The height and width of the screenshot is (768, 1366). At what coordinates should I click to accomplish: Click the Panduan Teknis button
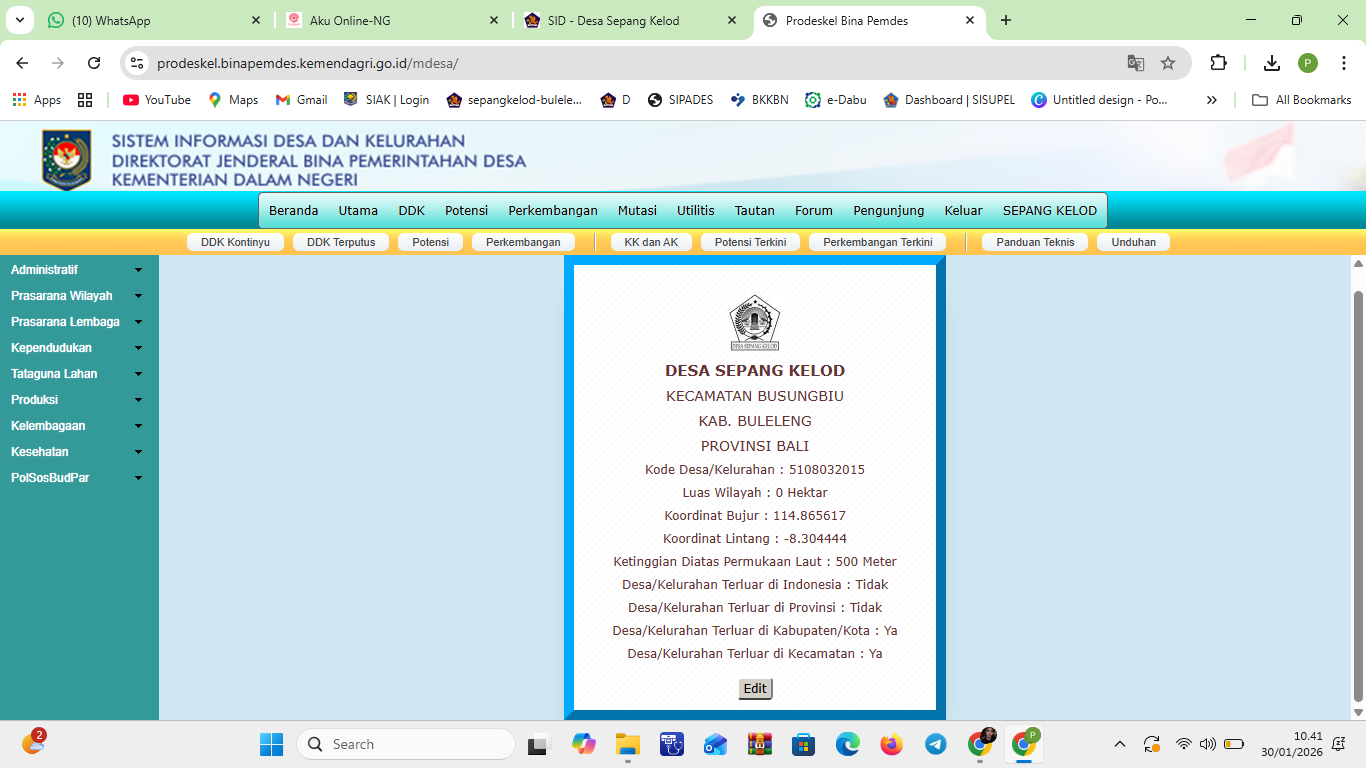[1034, 242]
